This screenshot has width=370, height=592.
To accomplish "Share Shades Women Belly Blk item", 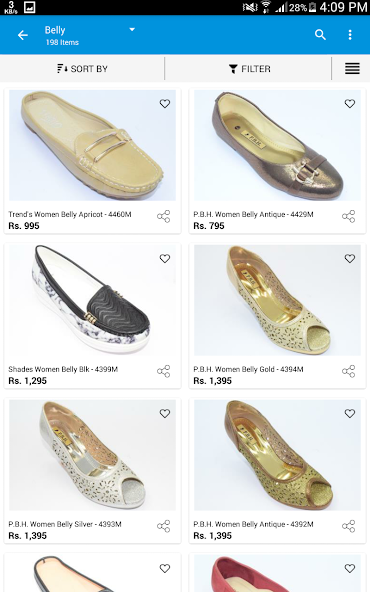I will tap(163, 371).
